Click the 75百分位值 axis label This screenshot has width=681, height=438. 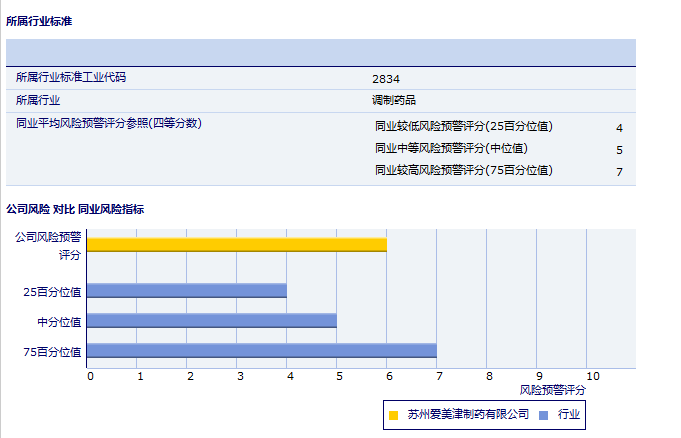click(x=52, y=352)
